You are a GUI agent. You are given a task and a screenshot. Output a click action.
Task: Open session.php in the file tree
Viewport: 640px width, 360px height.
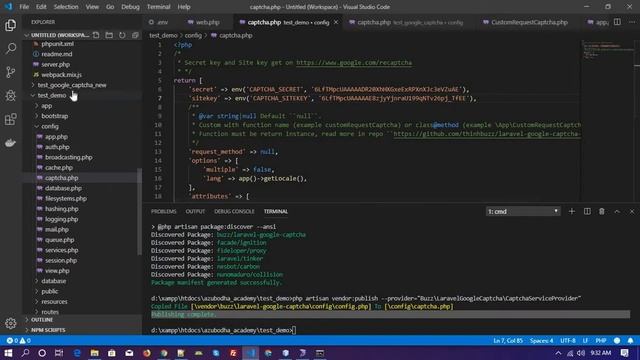coord(61,260)
